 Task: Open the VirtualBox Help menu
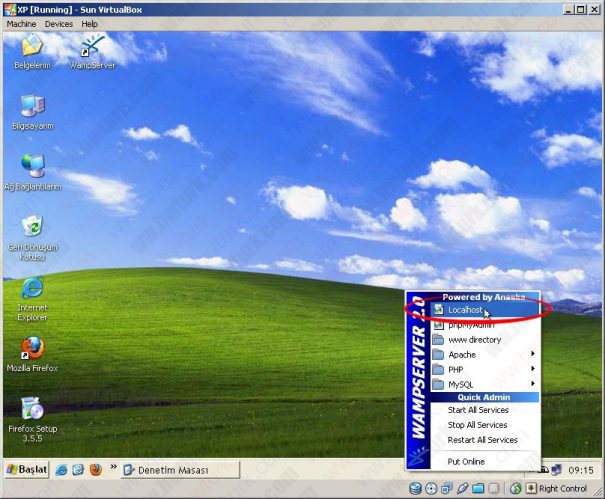pyautogui.click(x=89, y=24)
